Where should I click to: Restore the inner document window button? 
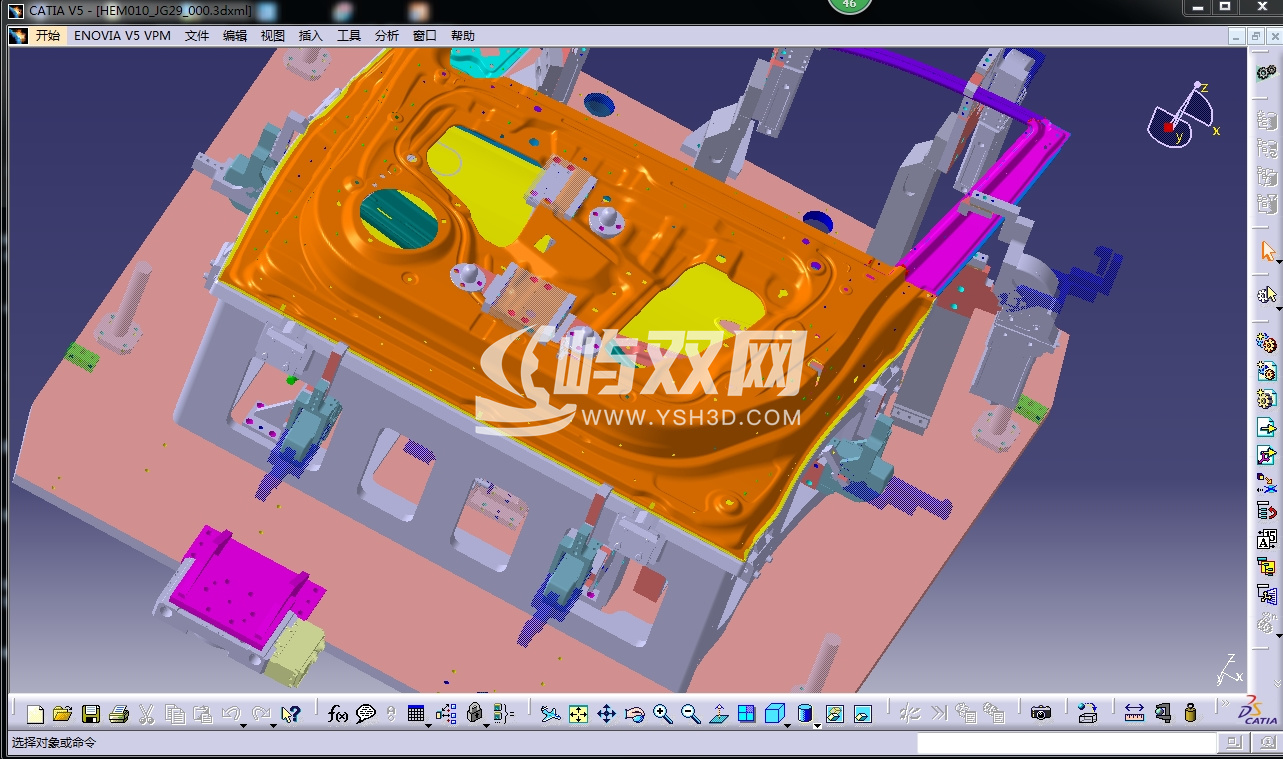click(x=1255, y=36)
